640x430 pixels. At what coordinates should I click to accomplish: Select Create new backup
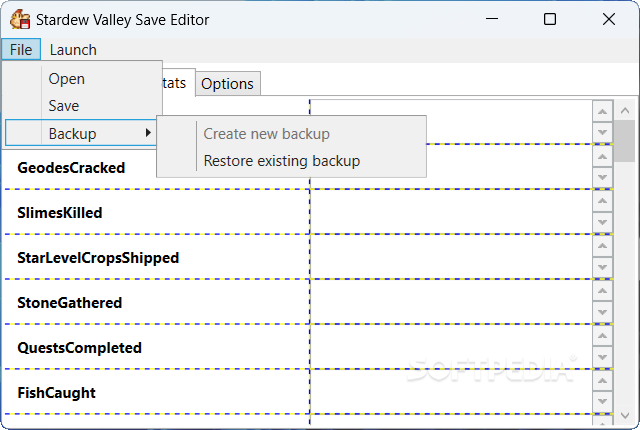click(x=291, y=134)
